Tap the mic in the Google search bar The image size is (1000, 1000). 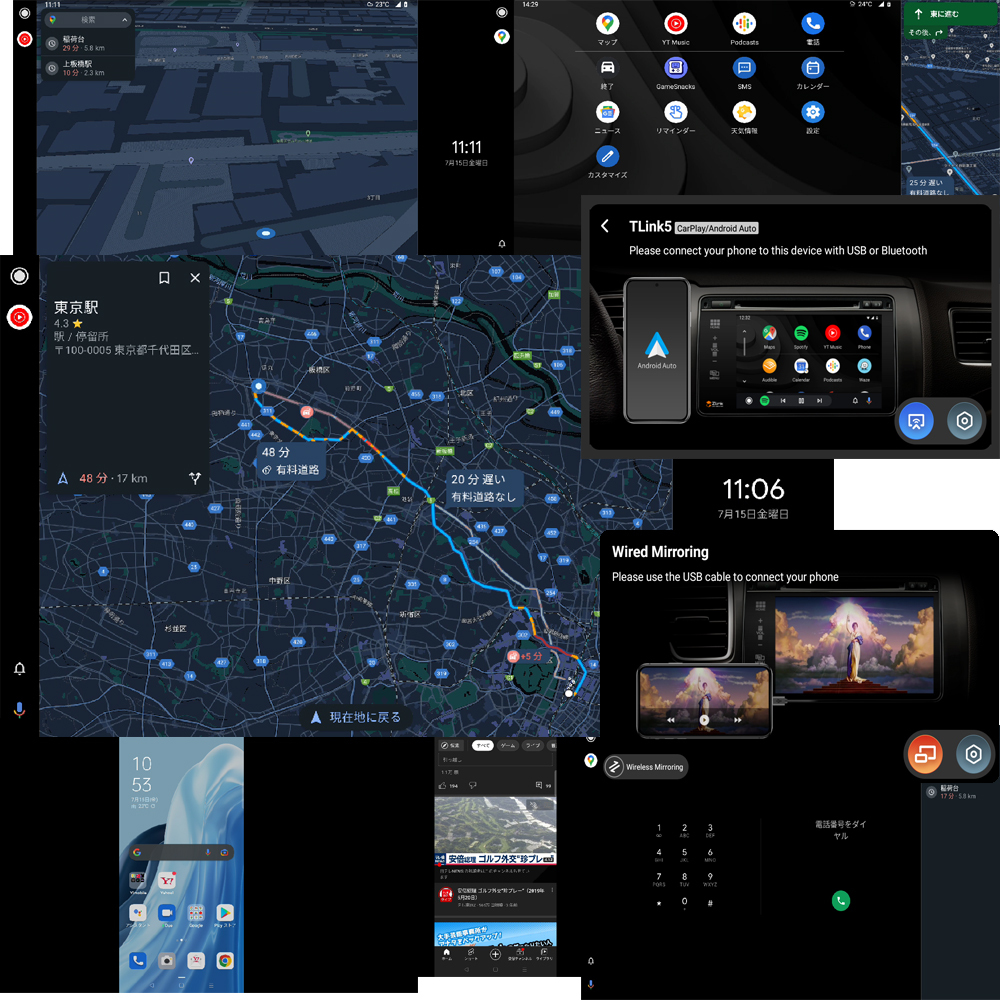pos(207,852)
